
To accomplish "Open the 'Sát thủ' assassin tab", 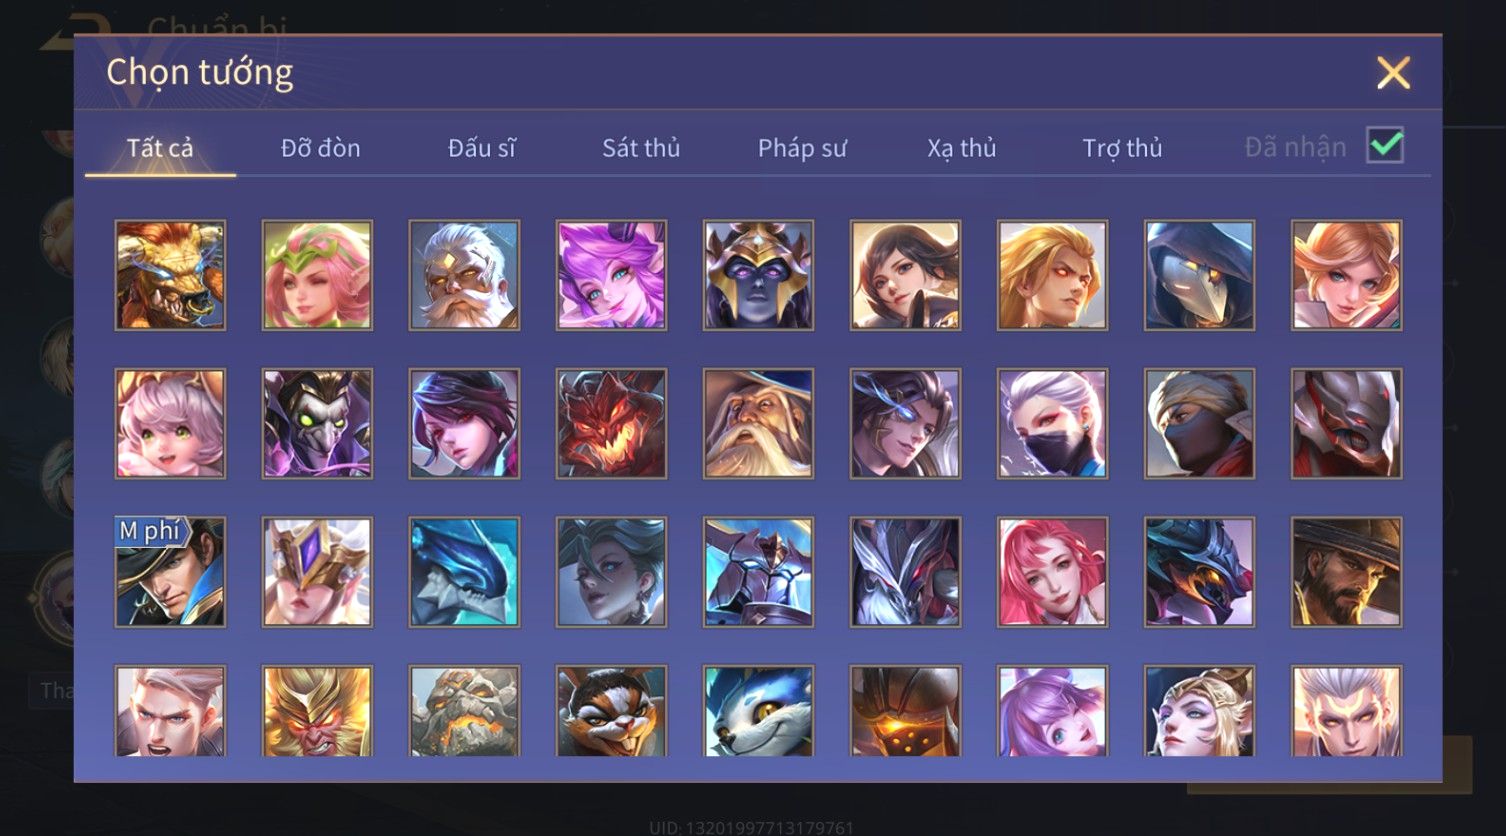I will [x=641, y=148].
